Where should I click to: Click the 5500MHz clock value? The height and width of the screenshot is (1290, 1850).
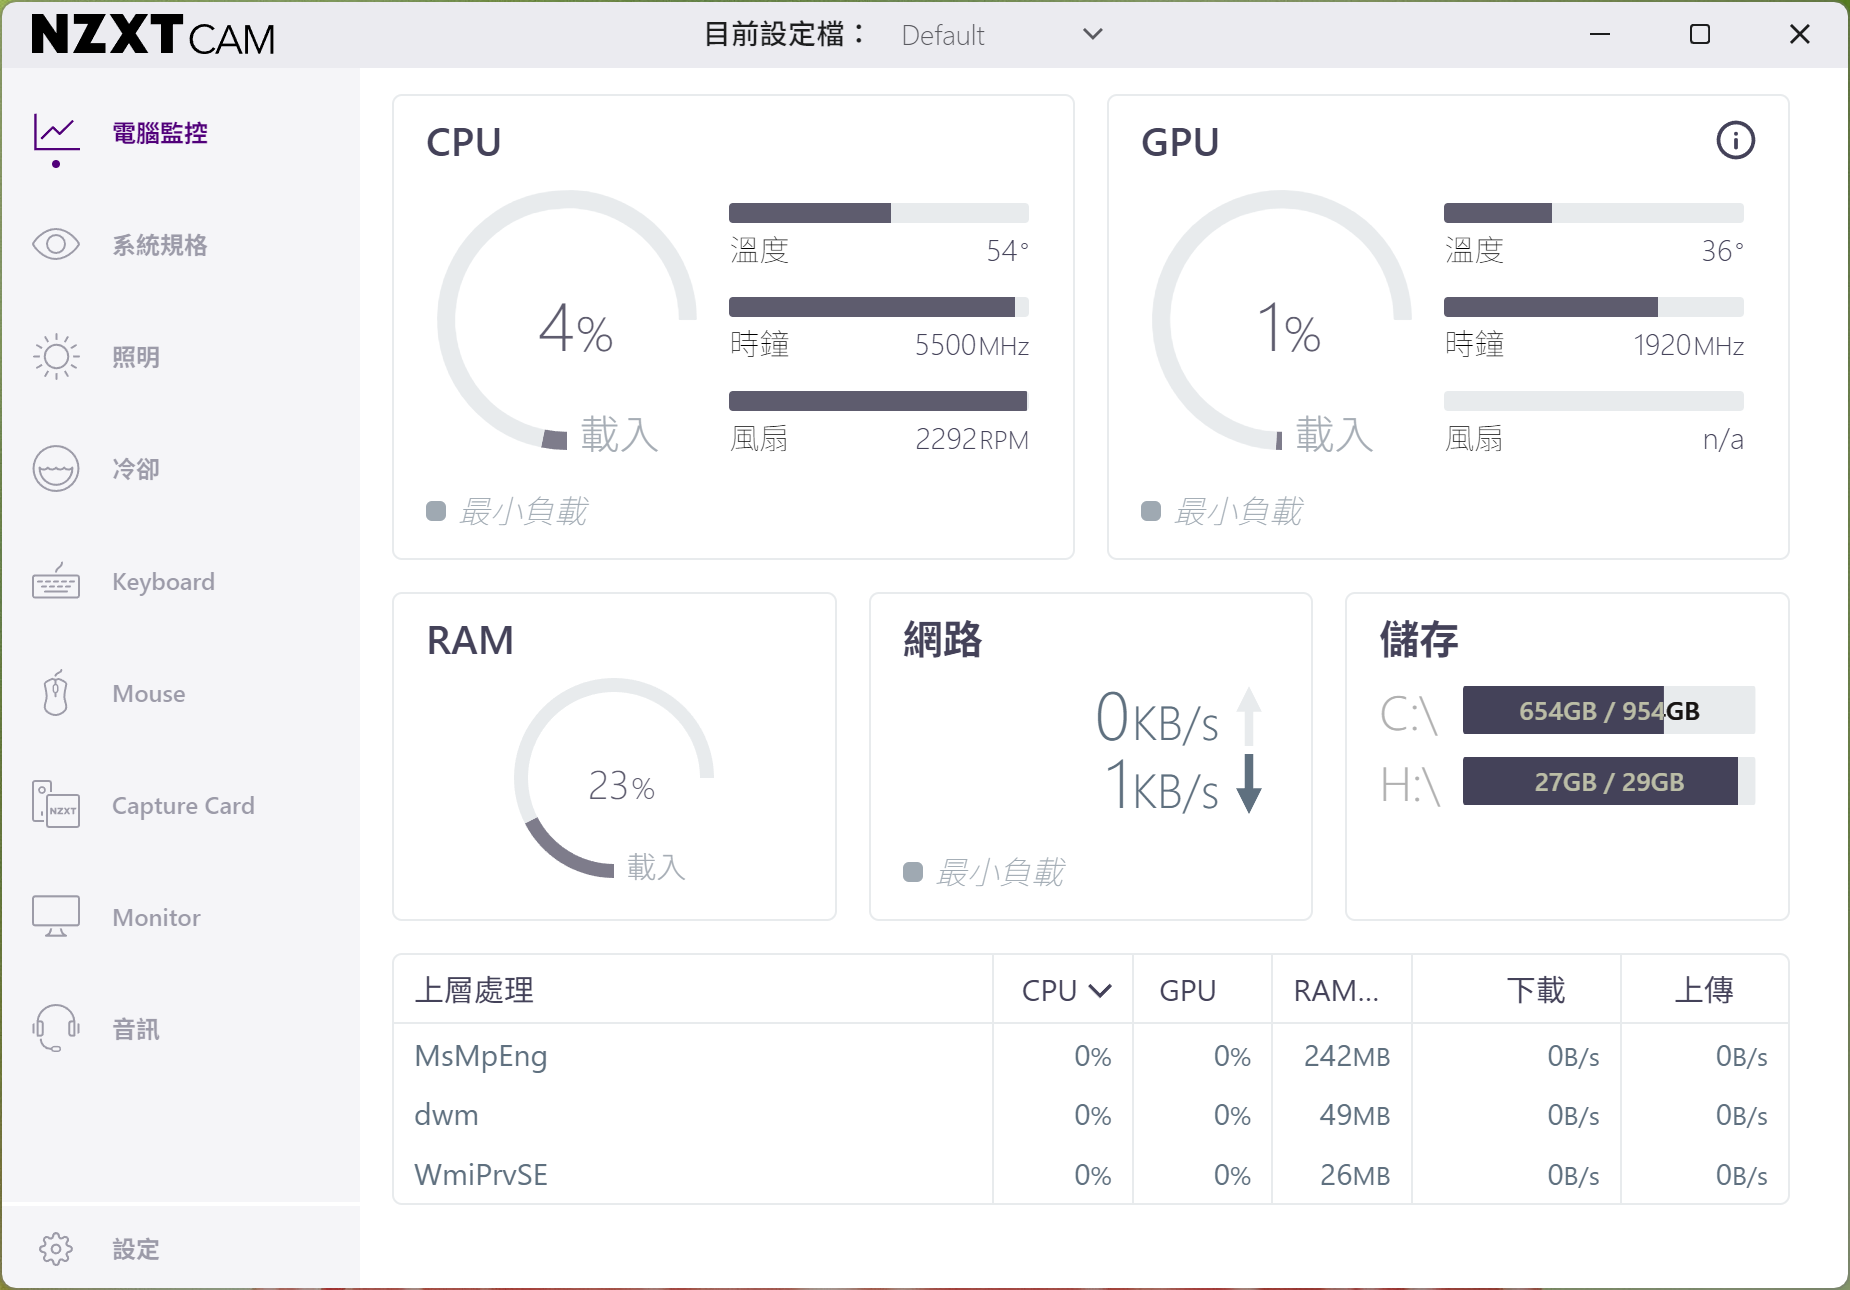point(972,345)
